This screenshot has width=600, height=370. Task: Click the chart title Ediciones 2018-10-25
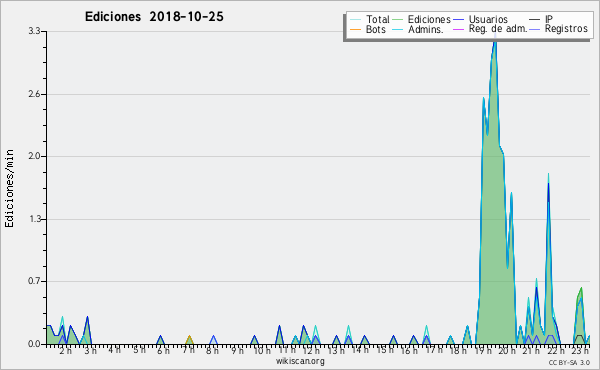[154, 17]
